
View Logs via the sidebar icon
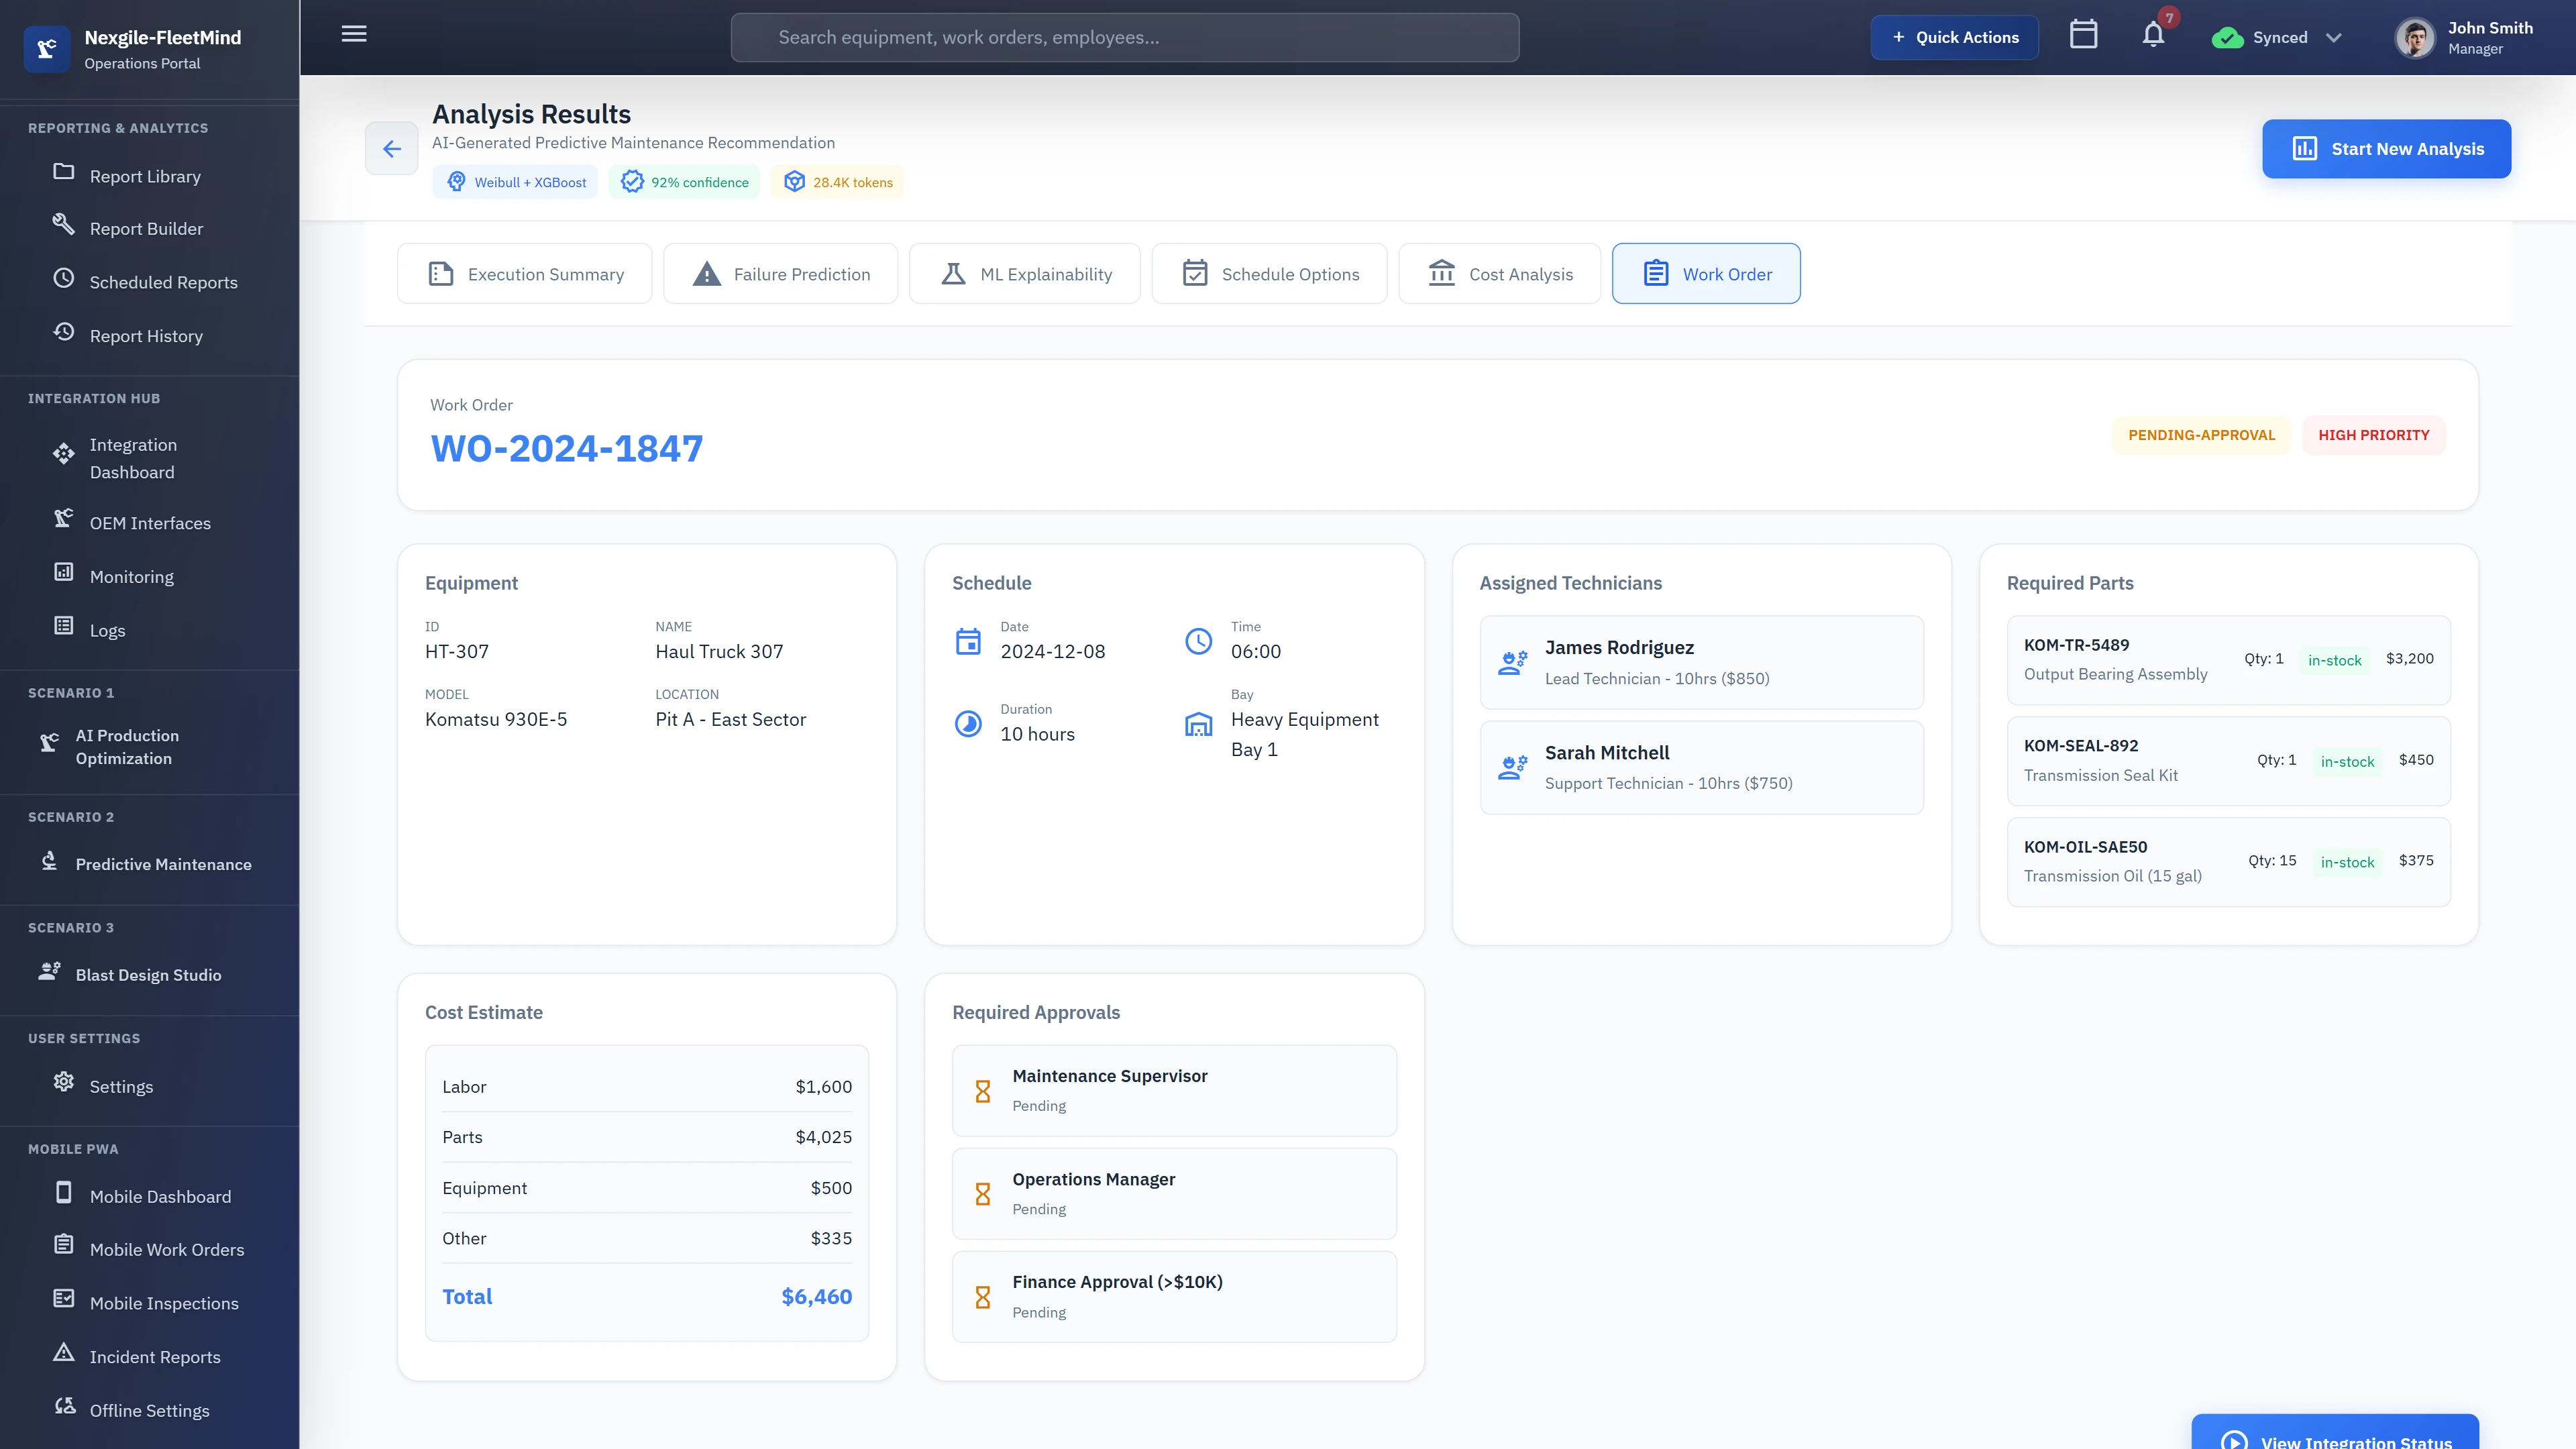point(108,630)
